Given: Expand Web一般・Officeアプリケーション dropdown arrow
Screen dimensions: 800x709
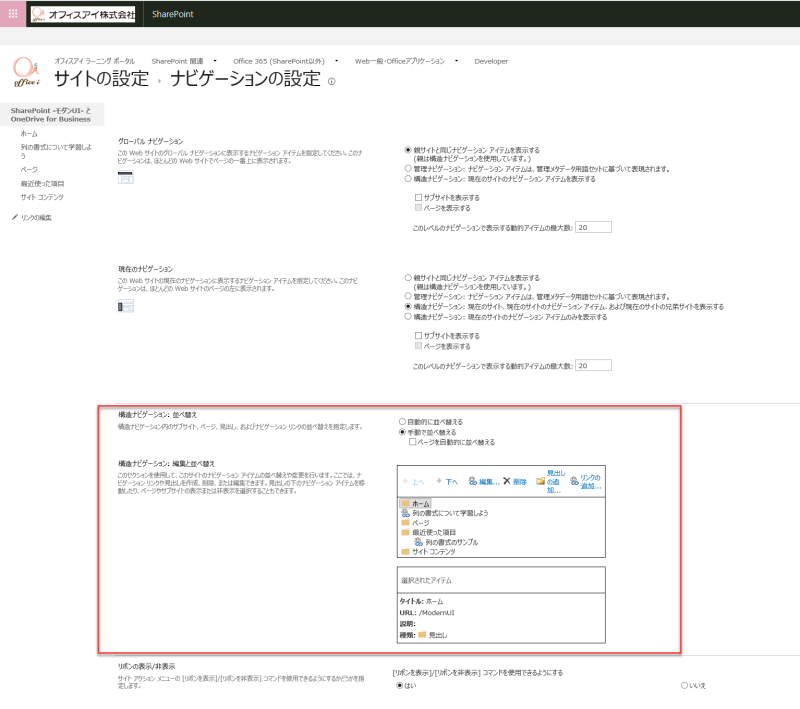Looking at the screenshot, I should pyautogui.click(x=456, y=61).
